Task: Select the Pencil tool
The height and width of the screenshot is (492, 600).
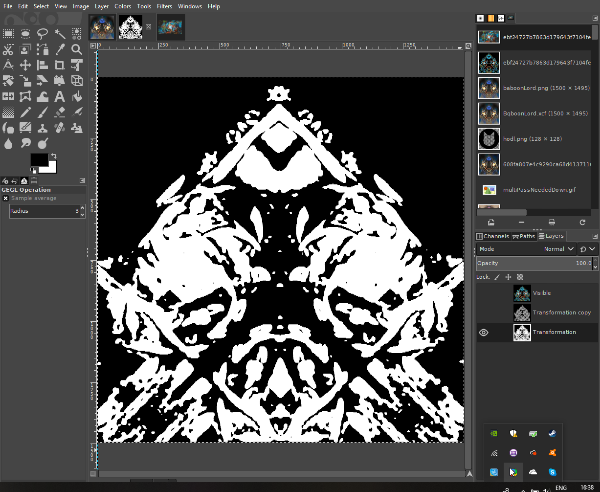Action: (x=25, y=112)
